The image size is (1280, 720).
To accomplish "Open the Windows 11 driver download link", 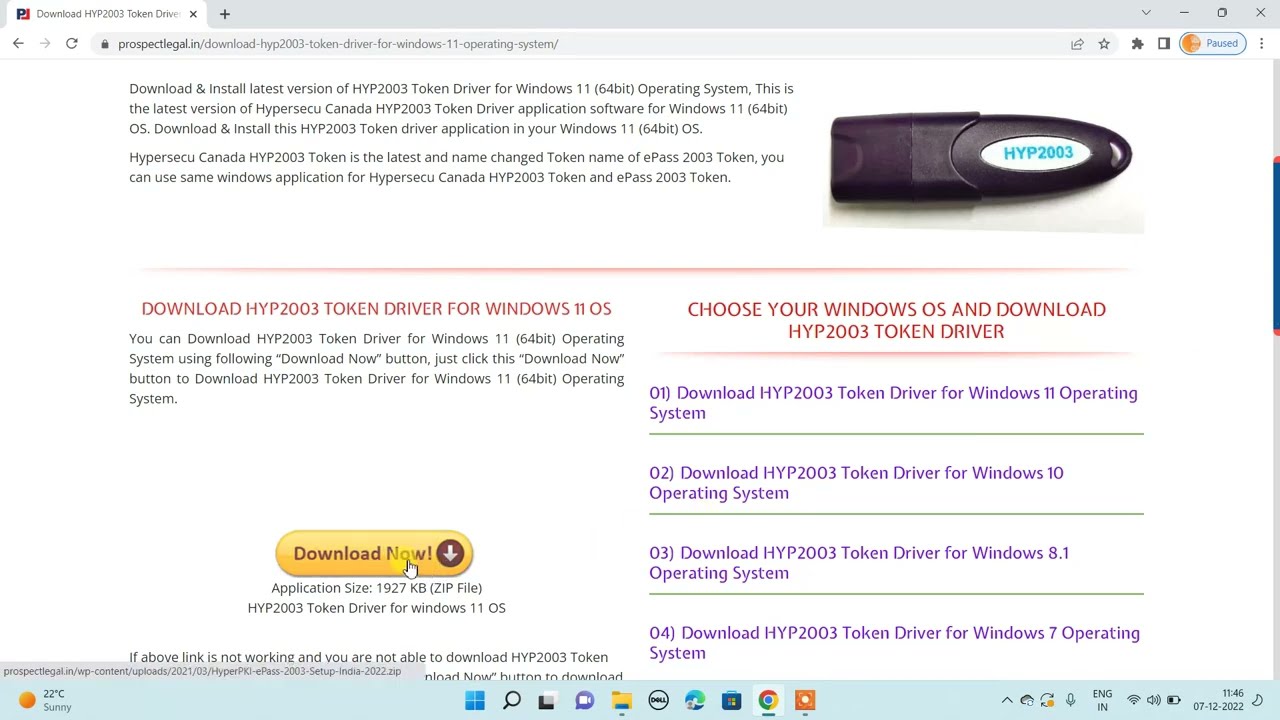I will pyautogui.click(x=893, y=403).
